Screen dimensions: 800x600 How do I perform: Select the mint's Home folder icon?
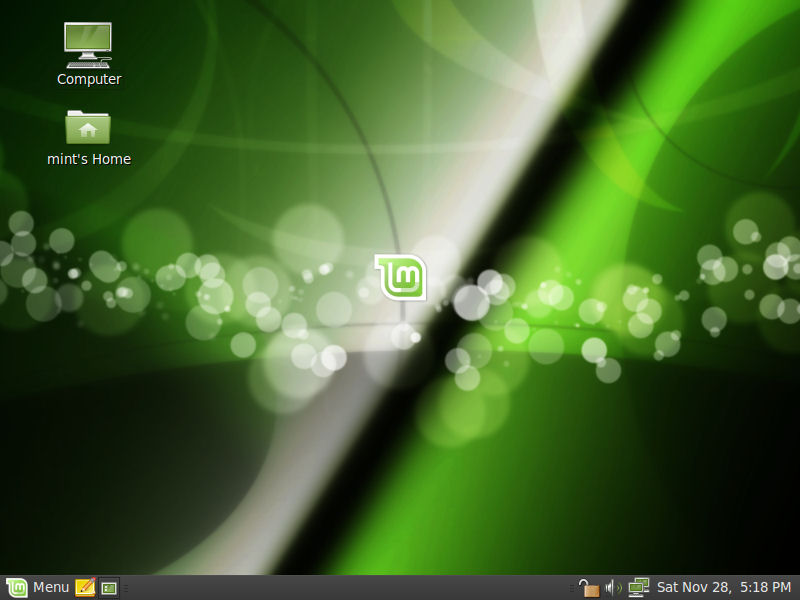coord(88,127)
